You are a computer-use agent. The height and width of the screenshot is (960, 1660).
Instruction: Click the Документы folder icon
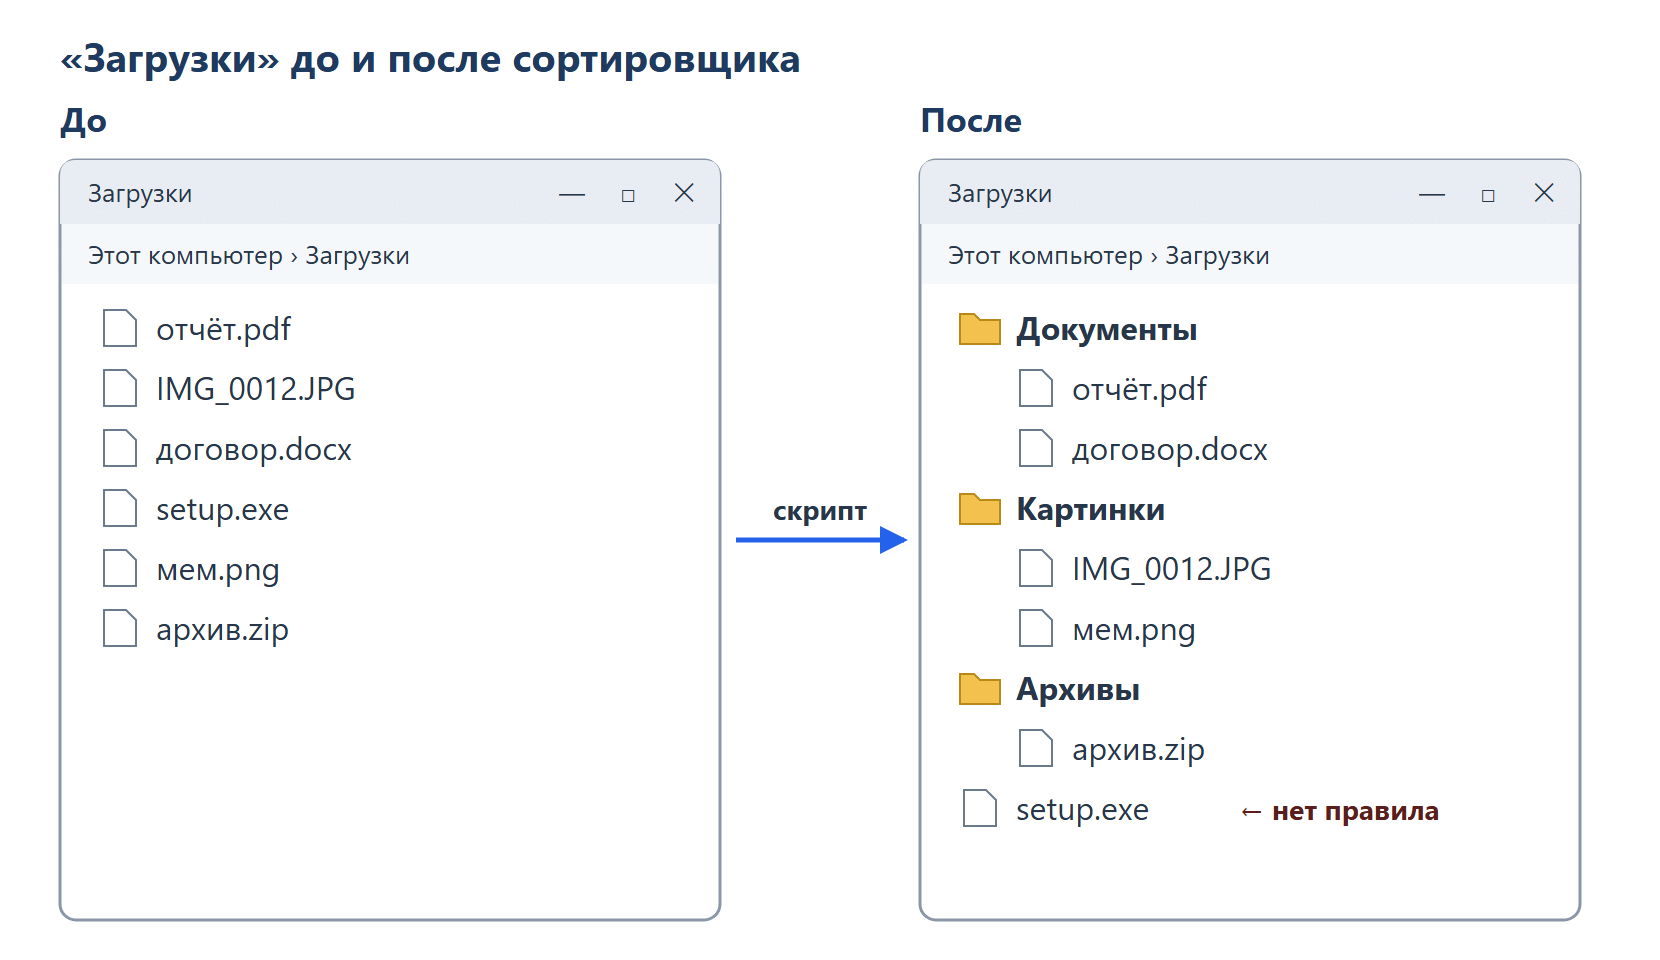point(980,329)
